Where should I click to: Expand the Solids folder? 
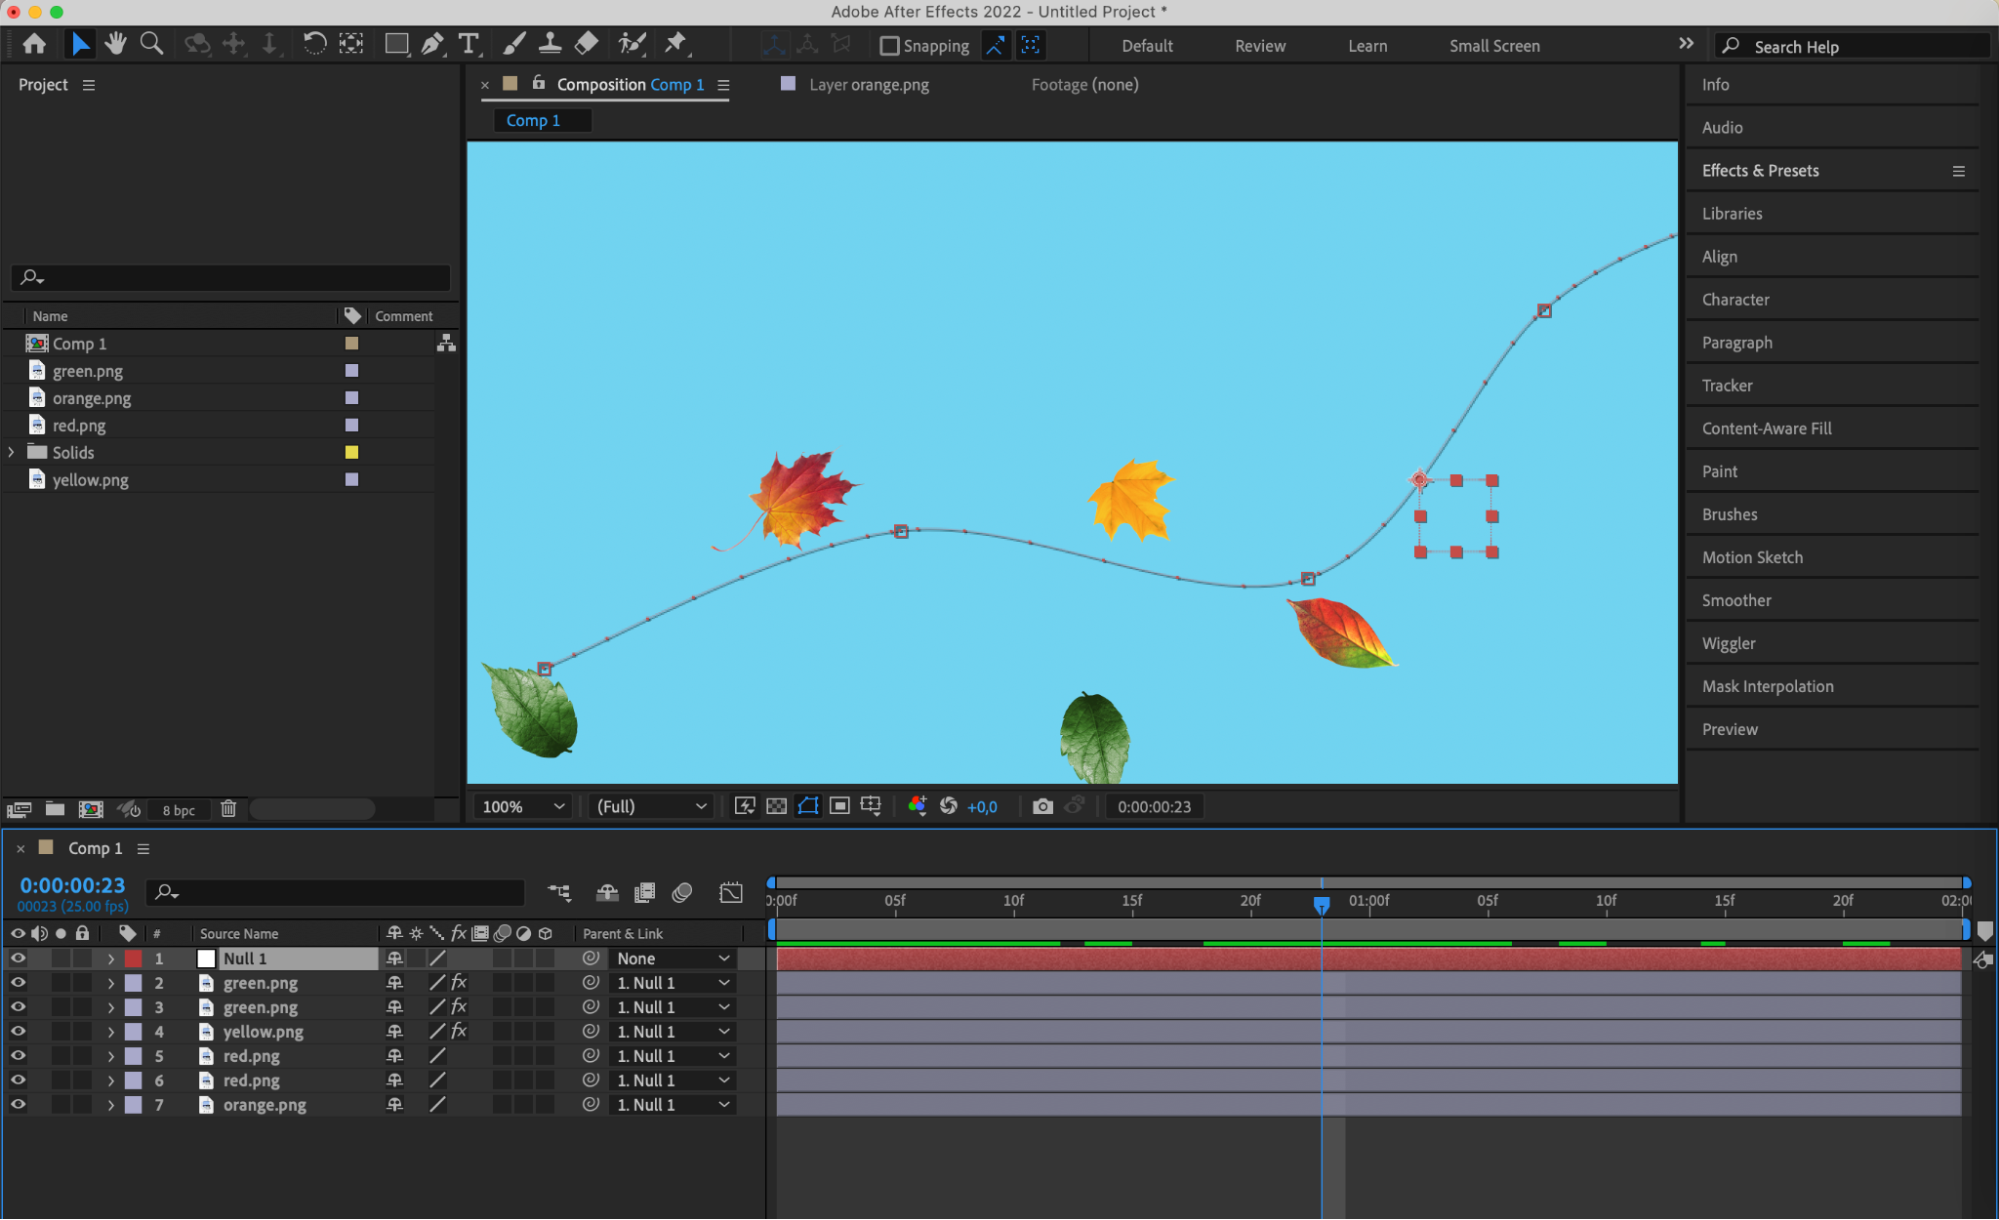tap(12, 452)
